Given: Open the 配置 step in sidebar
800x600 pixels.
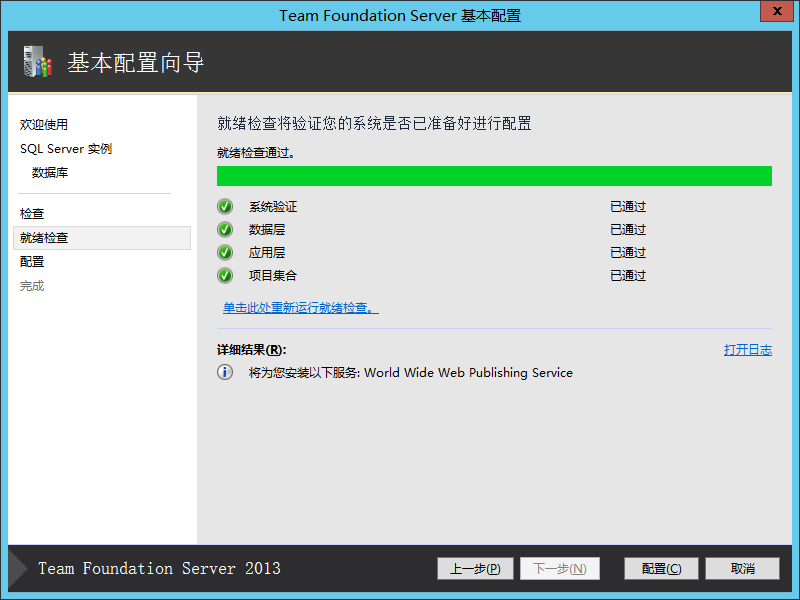Looking at the screenshot, I should 32,262.
